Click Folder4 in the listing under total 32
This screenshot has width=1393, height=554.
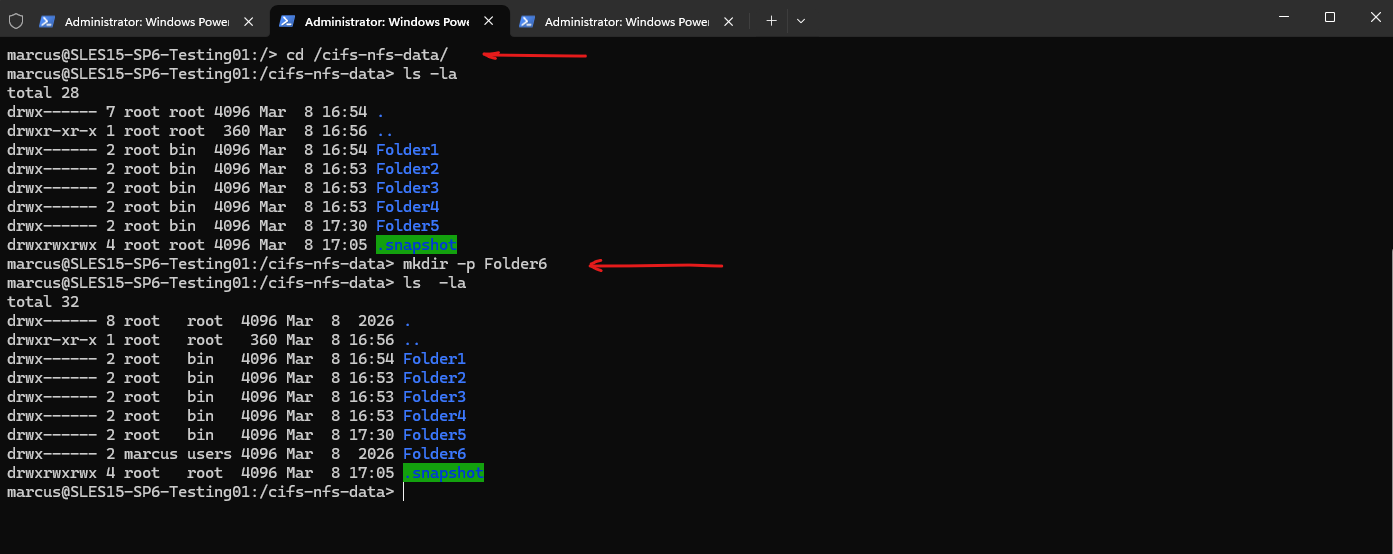(435, 416)
